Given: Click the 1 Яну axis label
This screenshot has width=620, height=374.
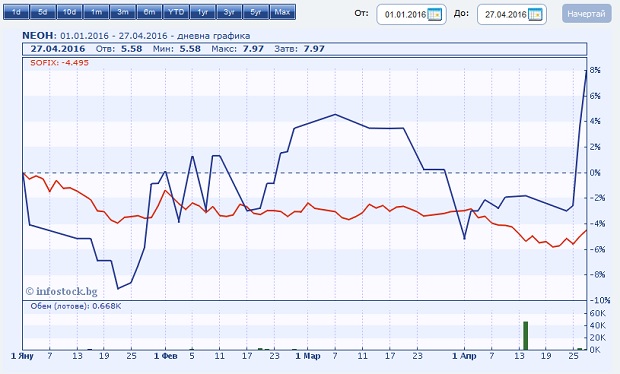Looking at the screenshot, I should coord(22,356).
